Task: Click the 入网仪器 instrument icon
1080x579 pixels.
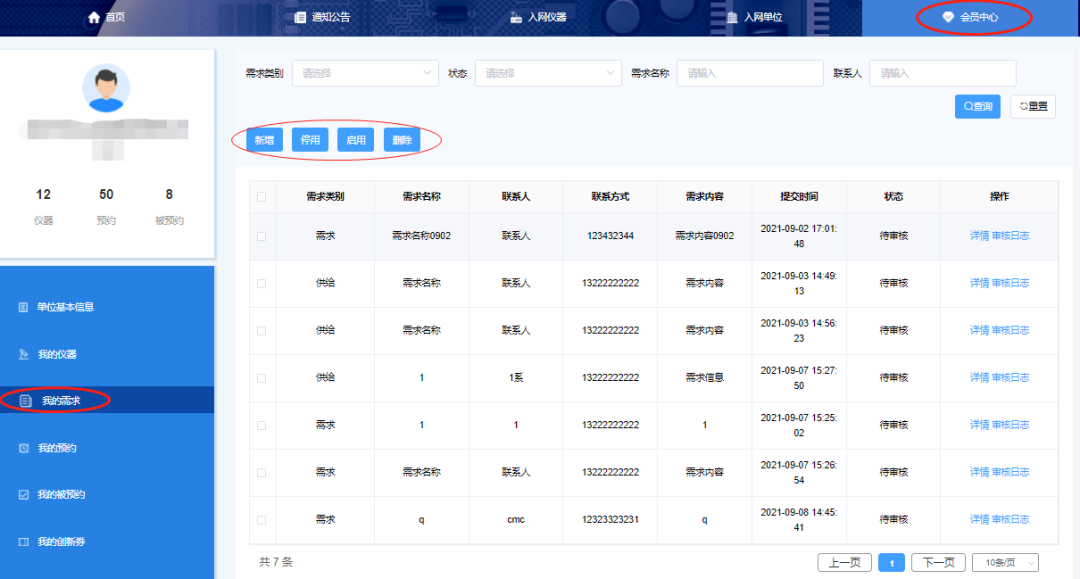Action: click(516, 17)
